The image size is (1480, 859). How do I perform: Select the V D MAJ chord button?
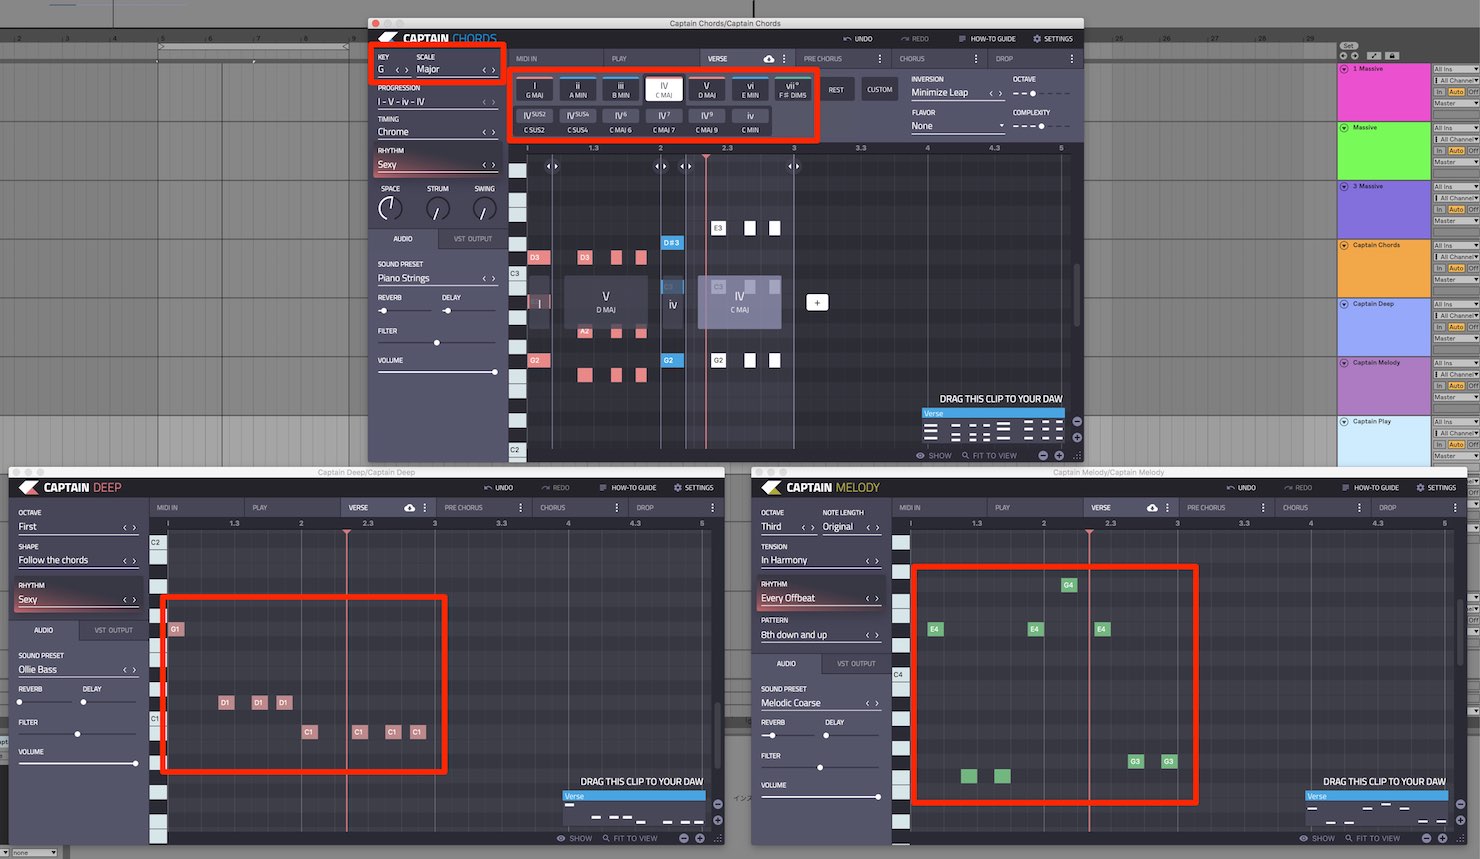tap(707, 90)
